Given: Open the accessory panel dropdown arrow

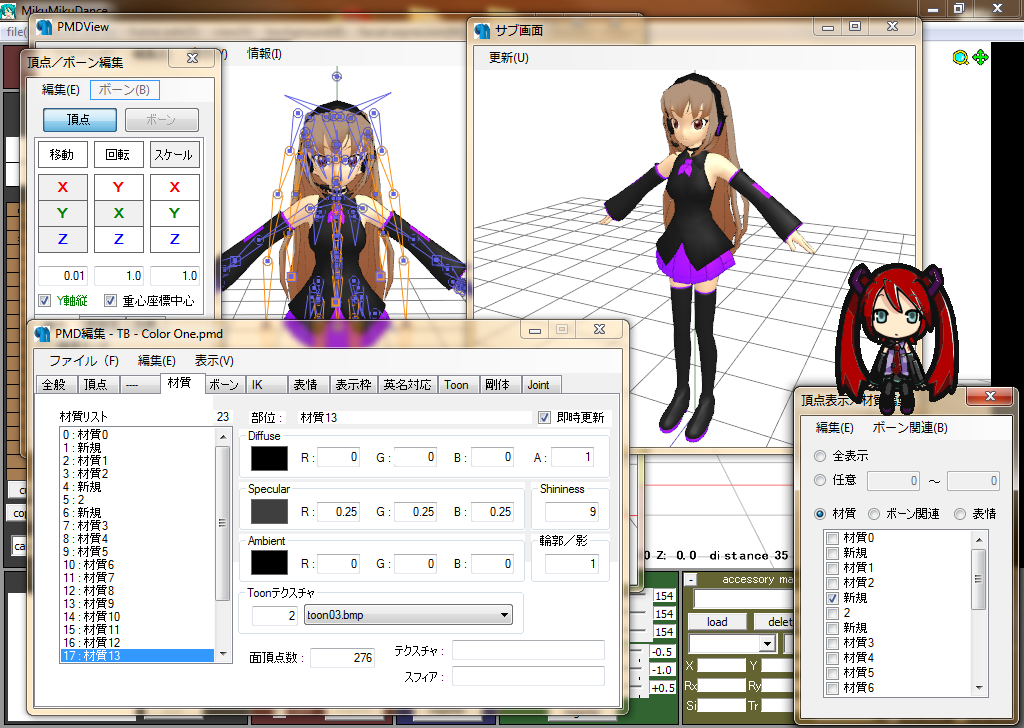Looking at the screenshot, I should (767, 644).
